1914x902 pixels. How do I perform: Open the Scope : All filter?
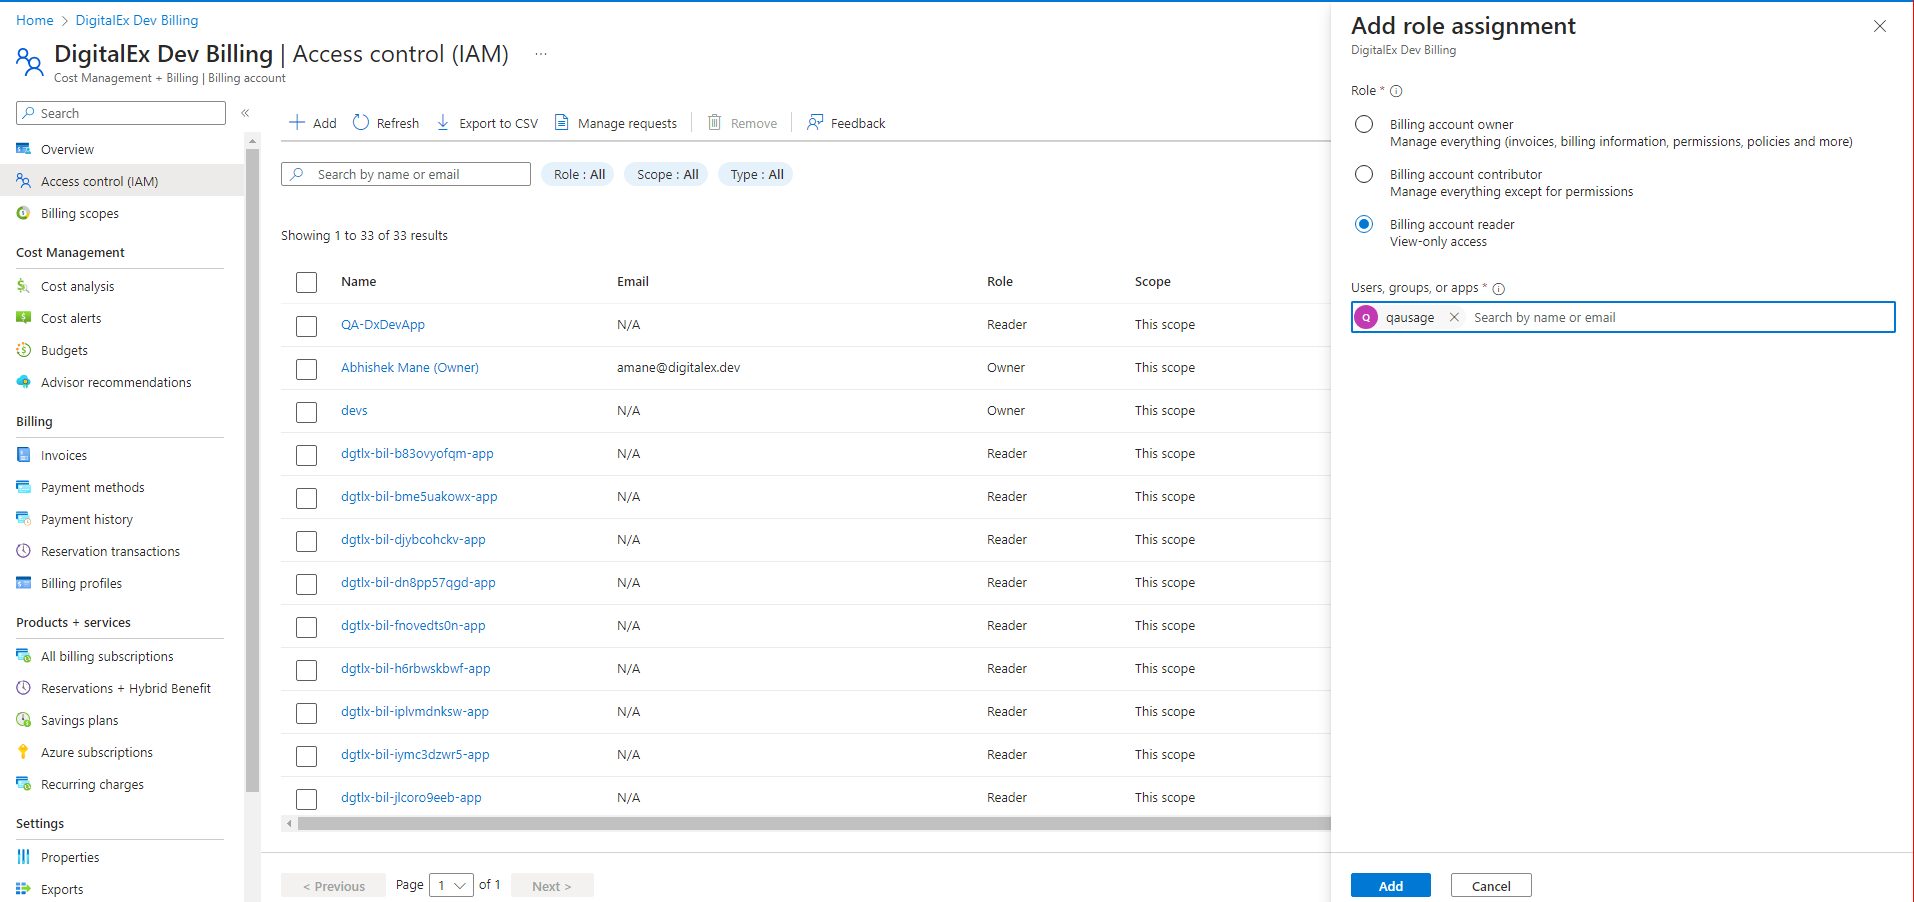[x=667, y=174]
